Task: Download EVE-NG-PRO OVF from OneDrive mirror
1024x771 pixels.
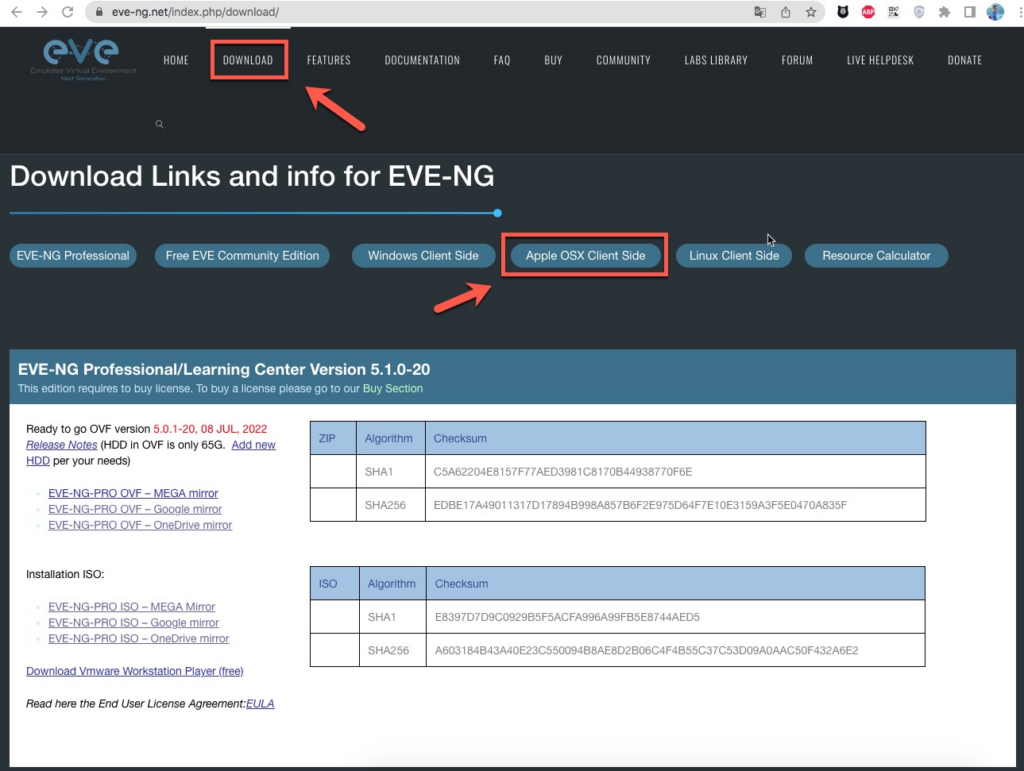Action: pyautogui.click(x=140, y=525)
